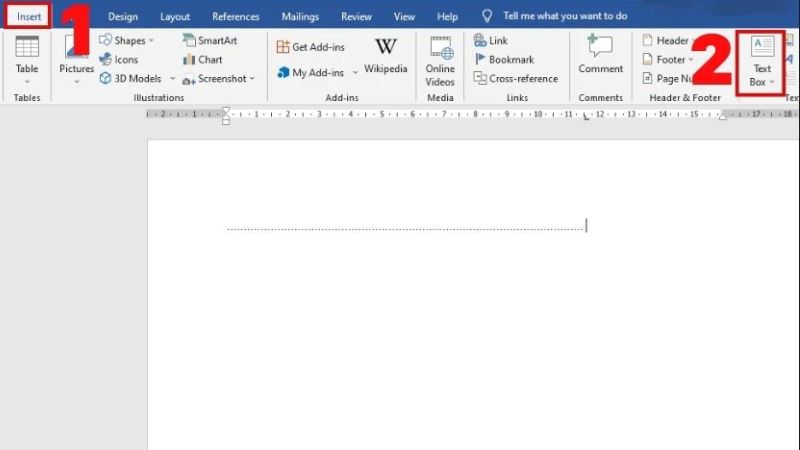Screen dimensions: 800x450
Task: Expand the Shapes dropdown
Action: (x=128, y=40)
